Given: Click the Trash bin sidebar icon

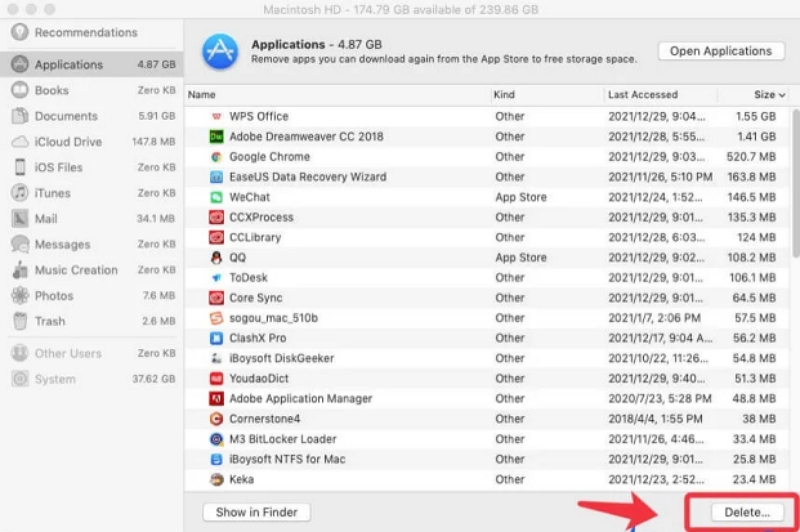Looking at the screenshot, I should [20, 321].
